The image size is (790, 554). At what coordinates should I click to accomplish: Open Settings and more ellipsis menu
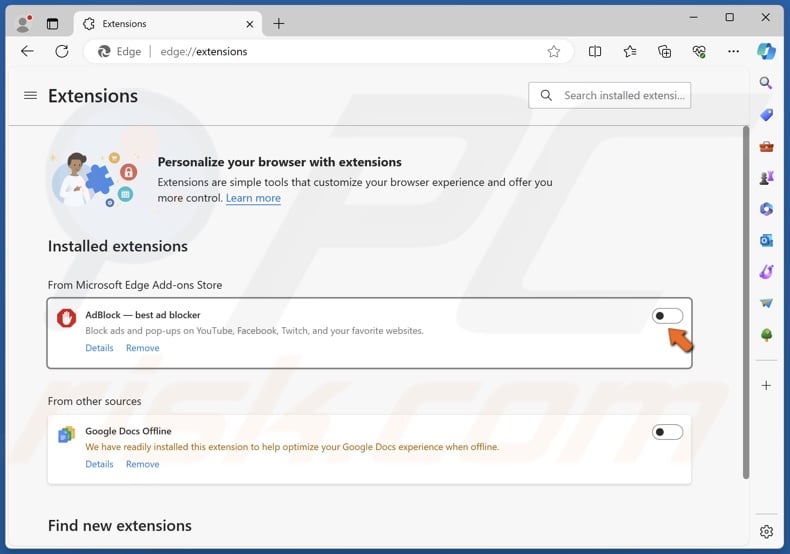point(734,51)
